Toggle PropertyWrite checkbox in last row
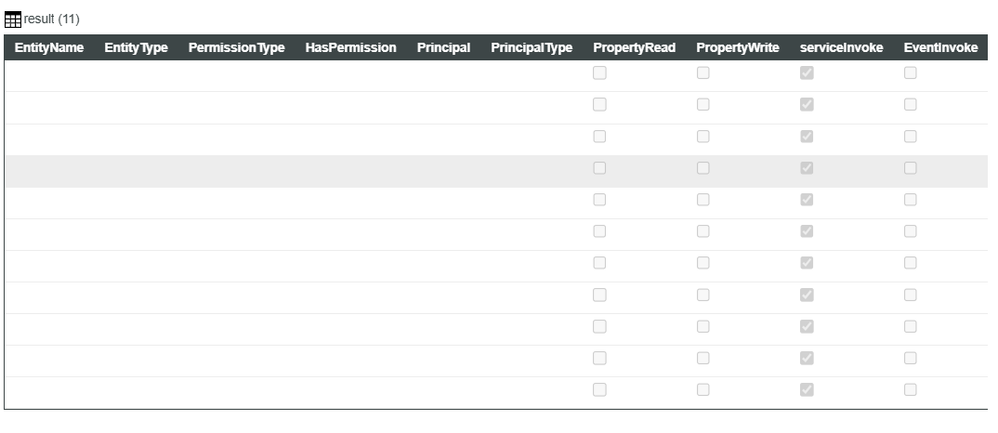The height and width of the screenshot is (433, 998). (703, 390)
